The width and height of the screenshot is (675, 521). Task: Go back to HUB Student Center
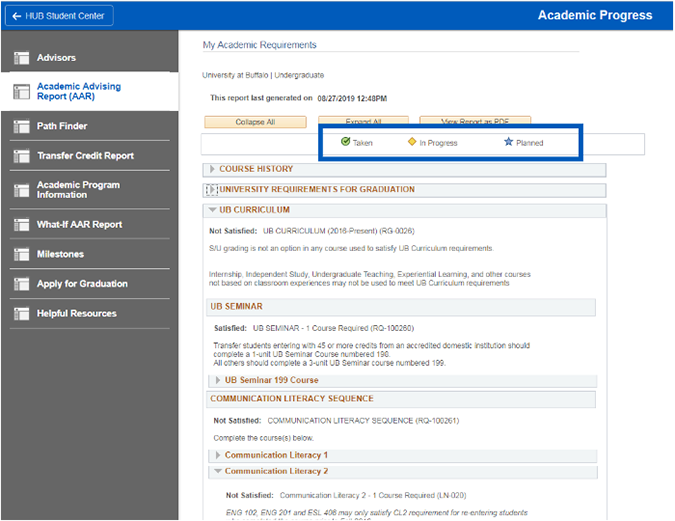[x=59, y=15]
